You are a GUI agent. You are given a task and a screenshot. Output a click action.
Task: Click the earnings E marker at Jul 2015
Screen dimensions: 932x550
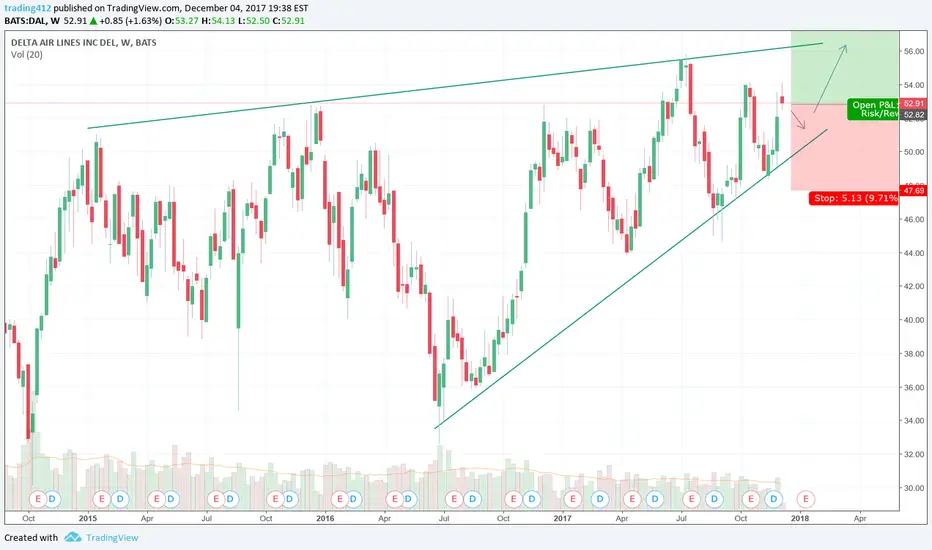pyautogui.click(x=216, y=499)
